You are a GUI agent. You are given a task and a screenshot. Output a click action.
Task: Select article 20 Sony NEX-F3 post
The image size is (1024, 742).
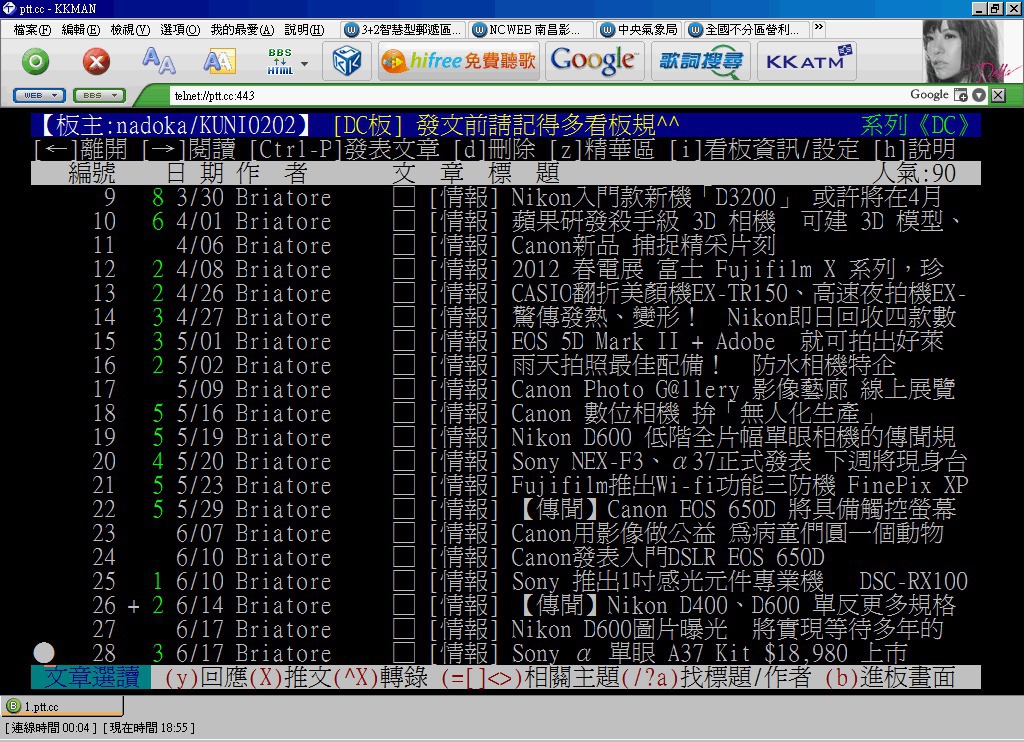(505, 461)
